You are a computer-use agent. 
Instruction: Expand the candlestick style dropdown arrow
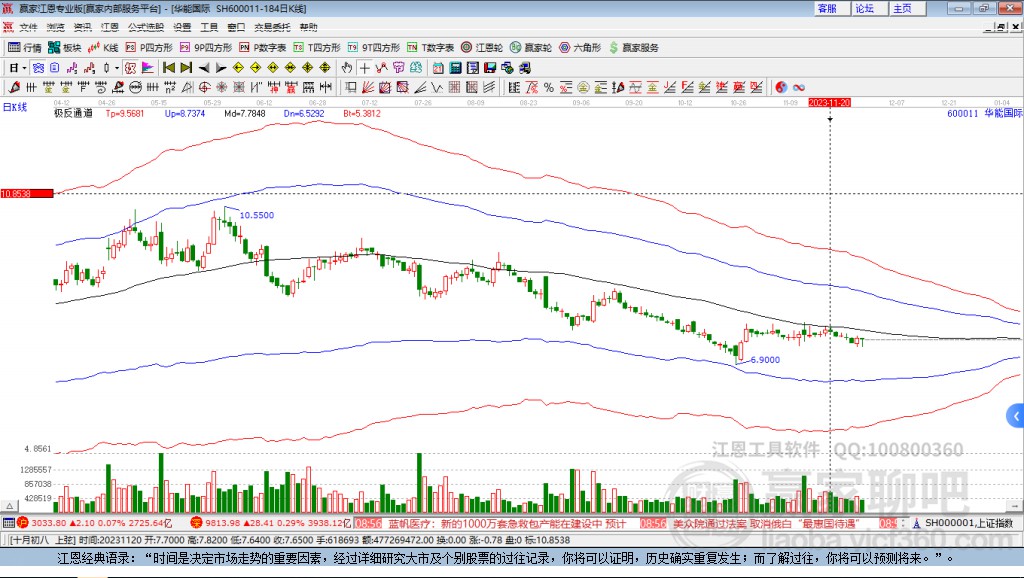(116, 68)
